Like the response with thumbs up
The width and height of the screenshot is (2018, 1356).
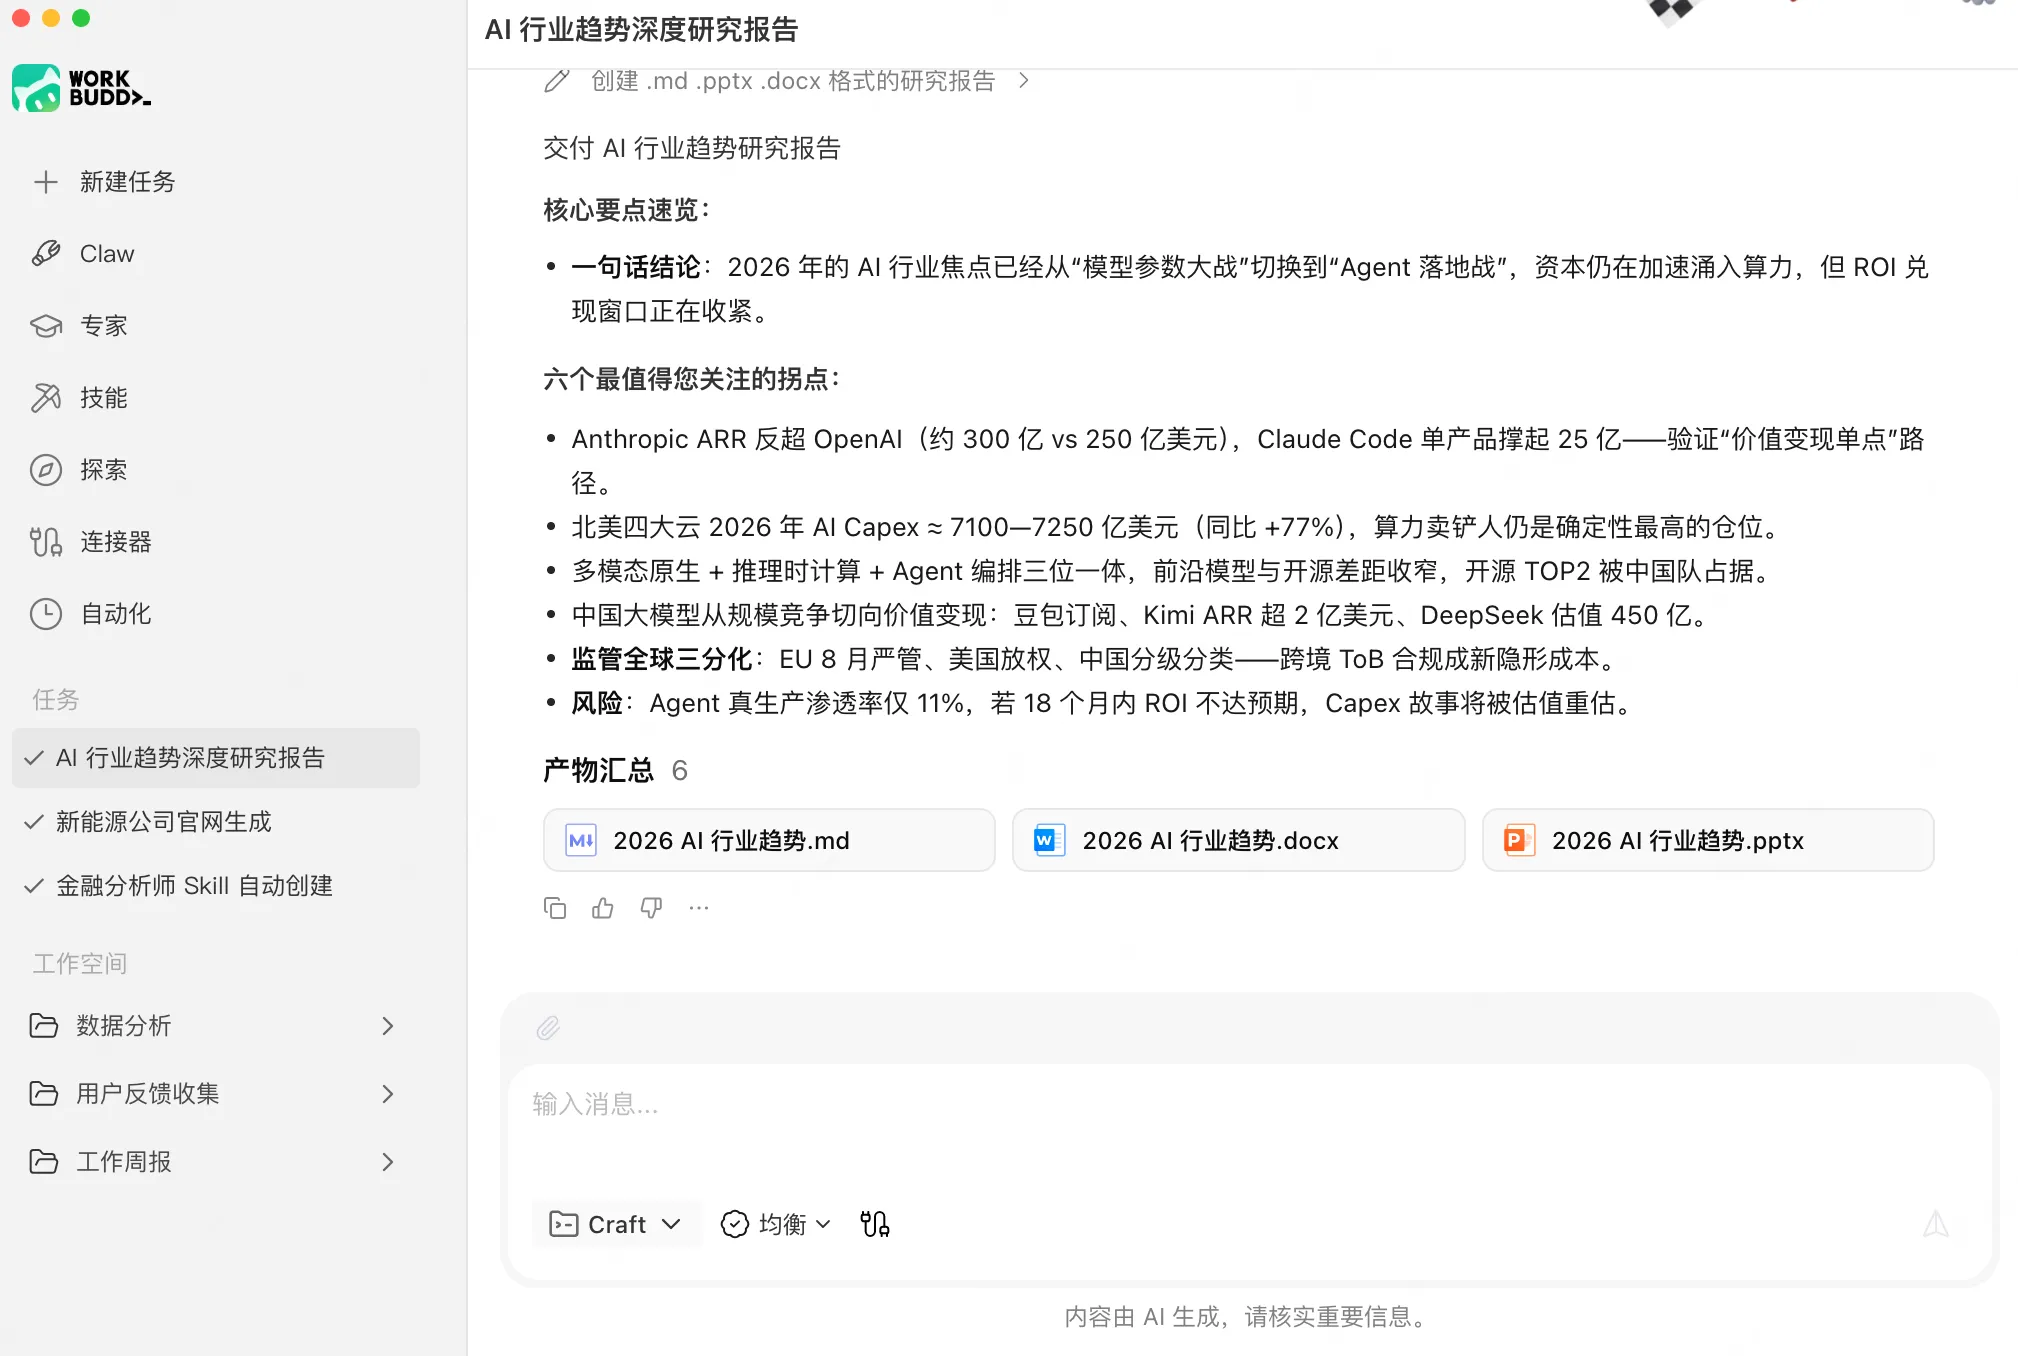(603, 908)
